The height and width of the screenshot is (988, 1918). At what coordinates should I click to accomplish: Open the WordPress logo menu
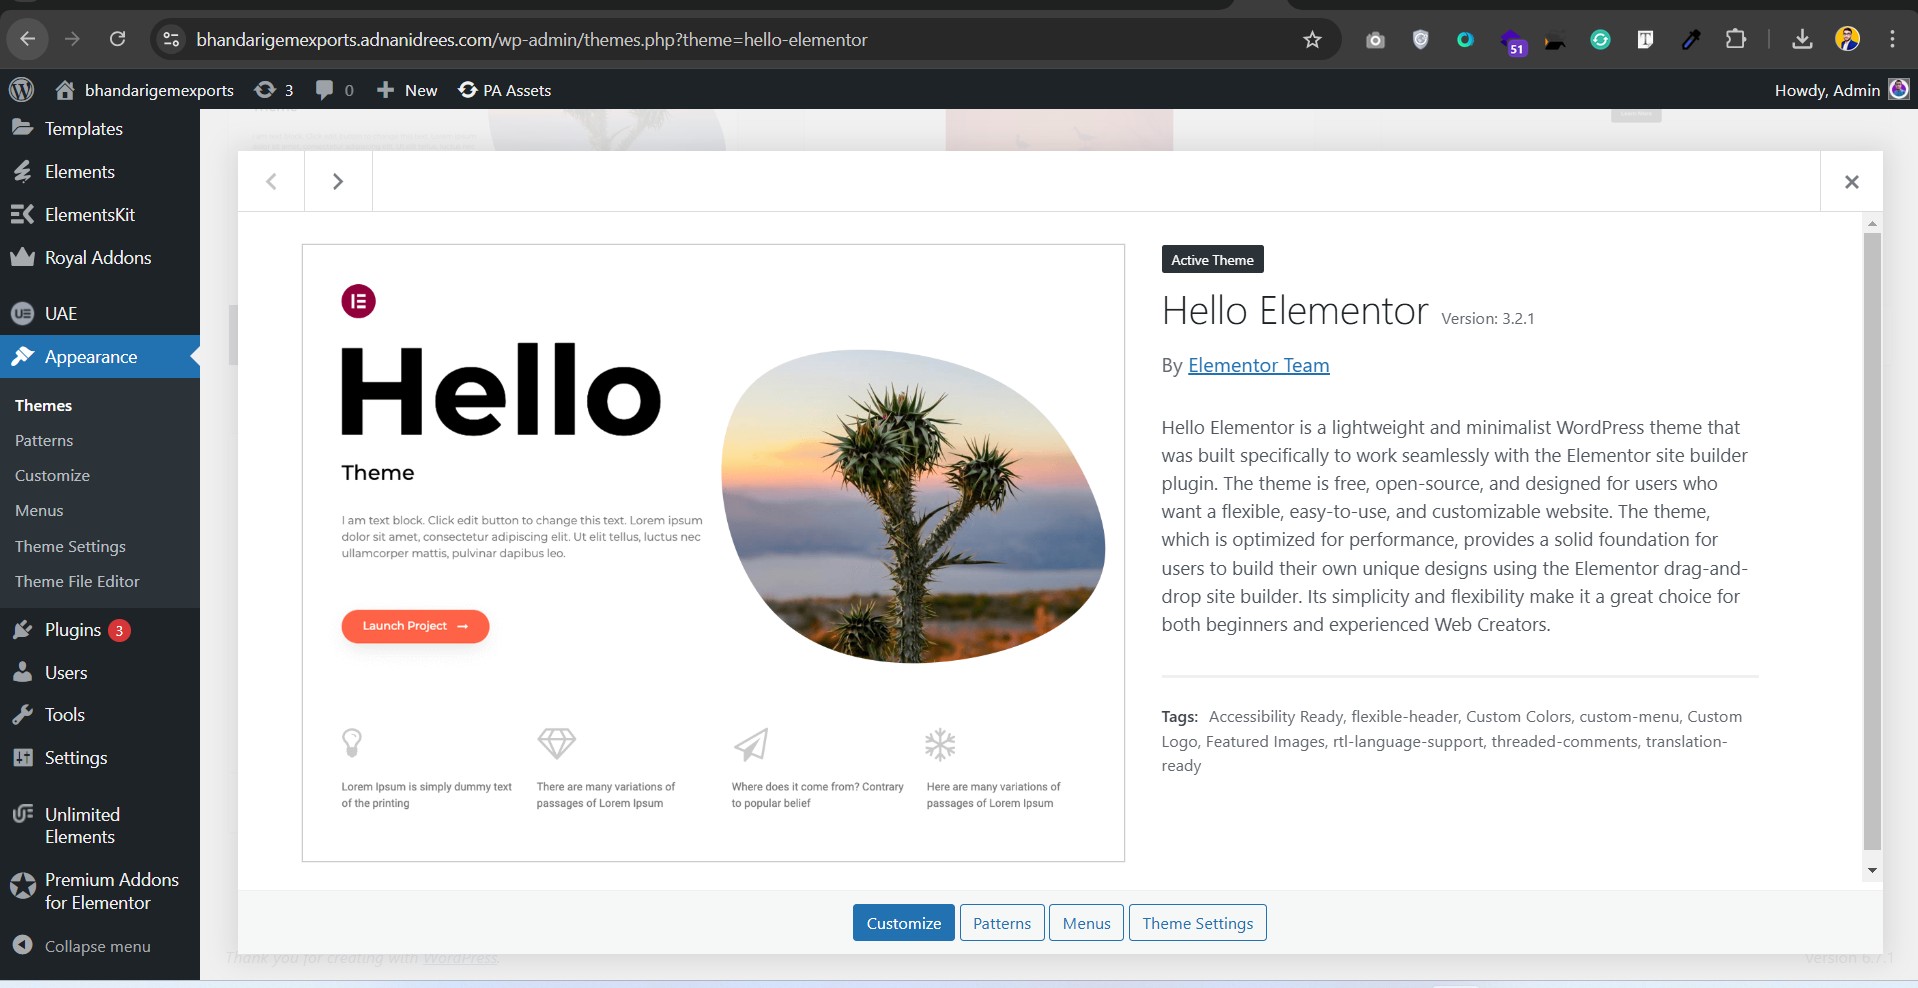pyautogui.click(x=21, y=90)
